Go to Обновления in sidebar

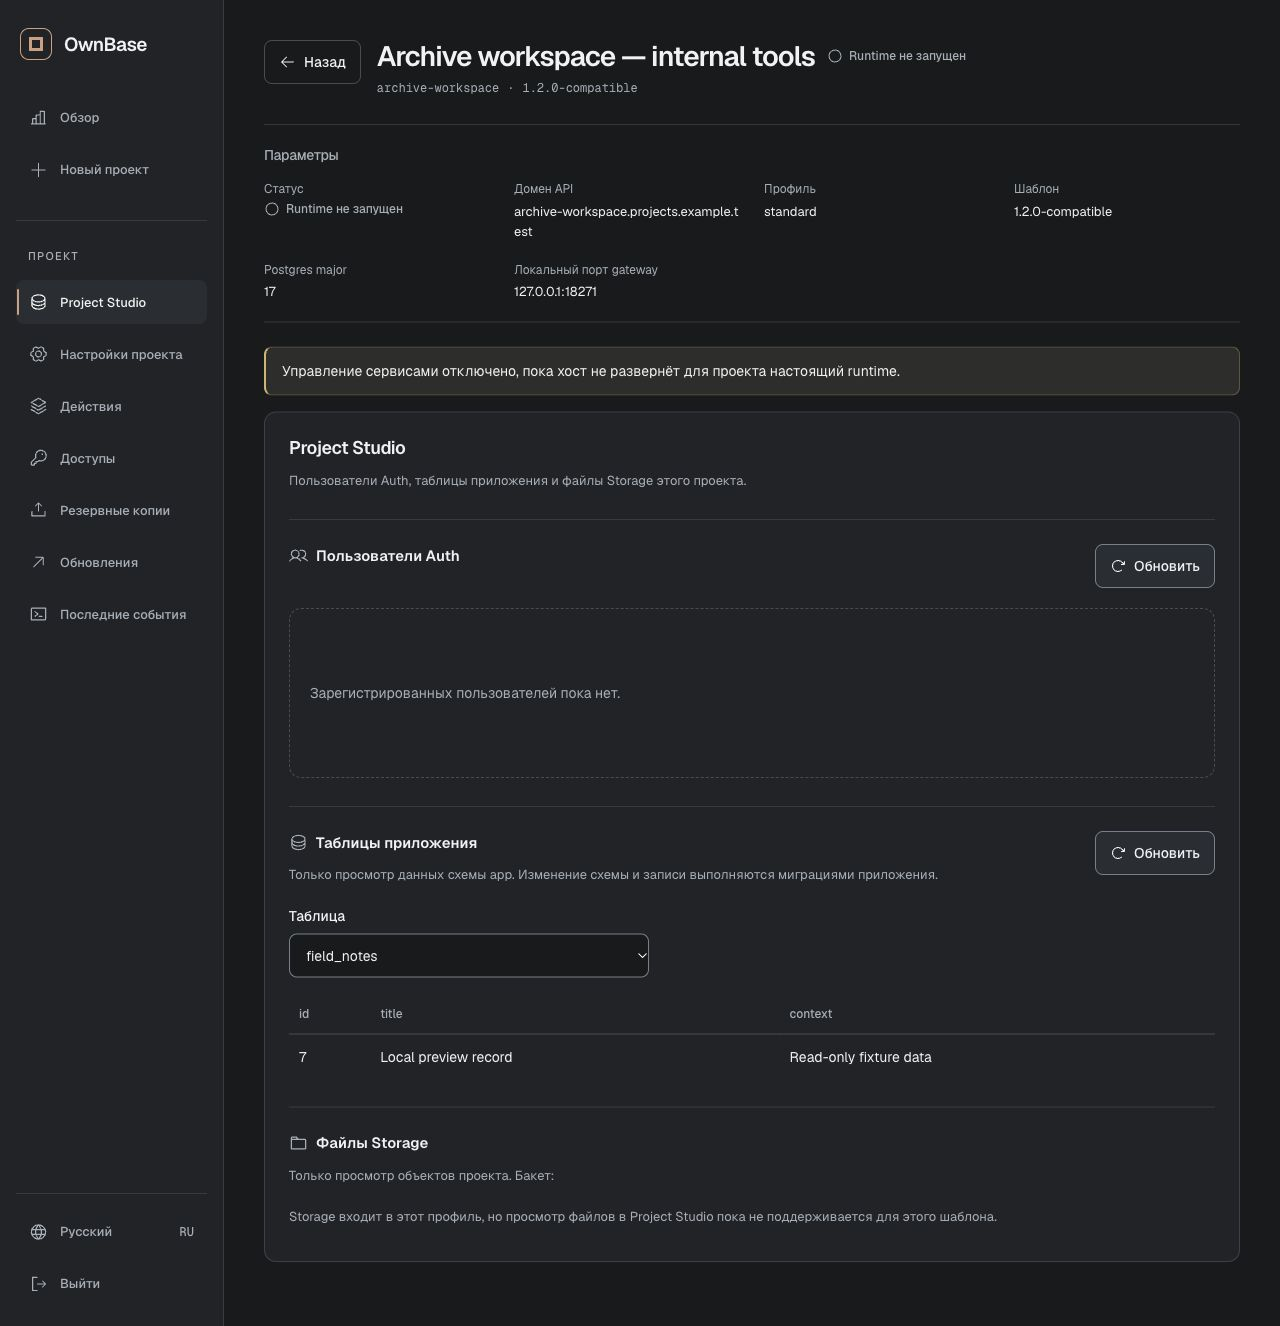(111, 562)
